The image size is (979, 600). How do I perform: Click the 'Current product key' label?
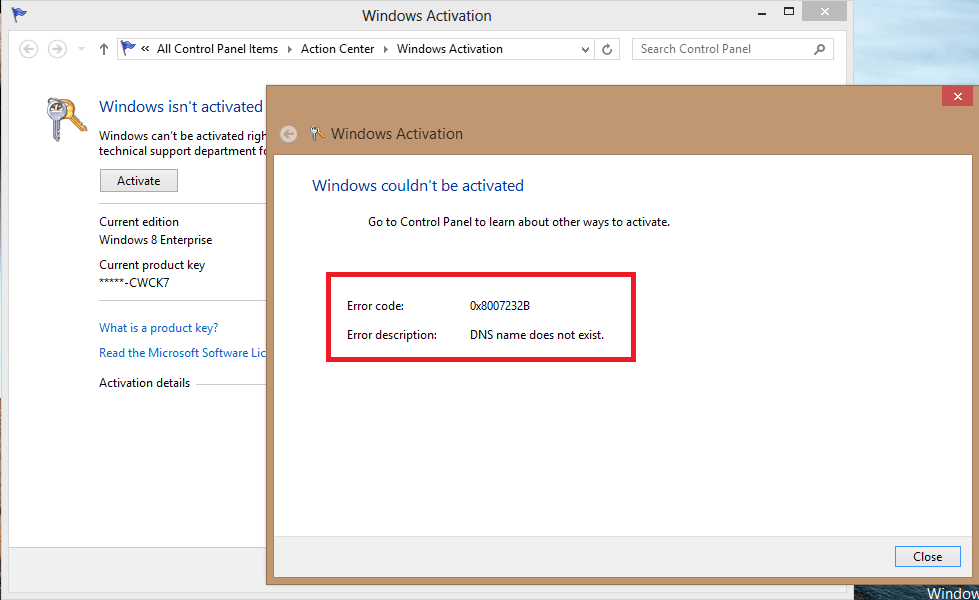[x=152, y=265]
